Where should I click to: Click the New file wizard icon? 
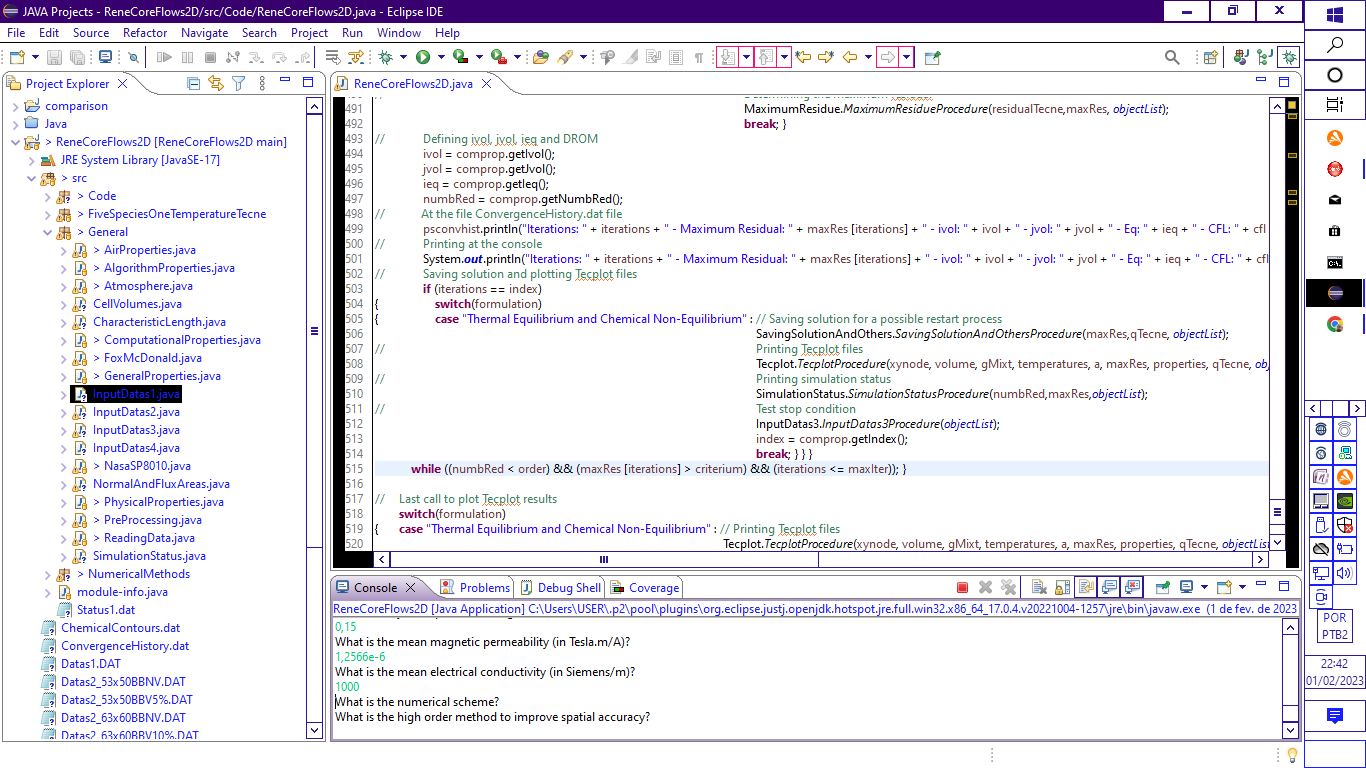point(17,57)
